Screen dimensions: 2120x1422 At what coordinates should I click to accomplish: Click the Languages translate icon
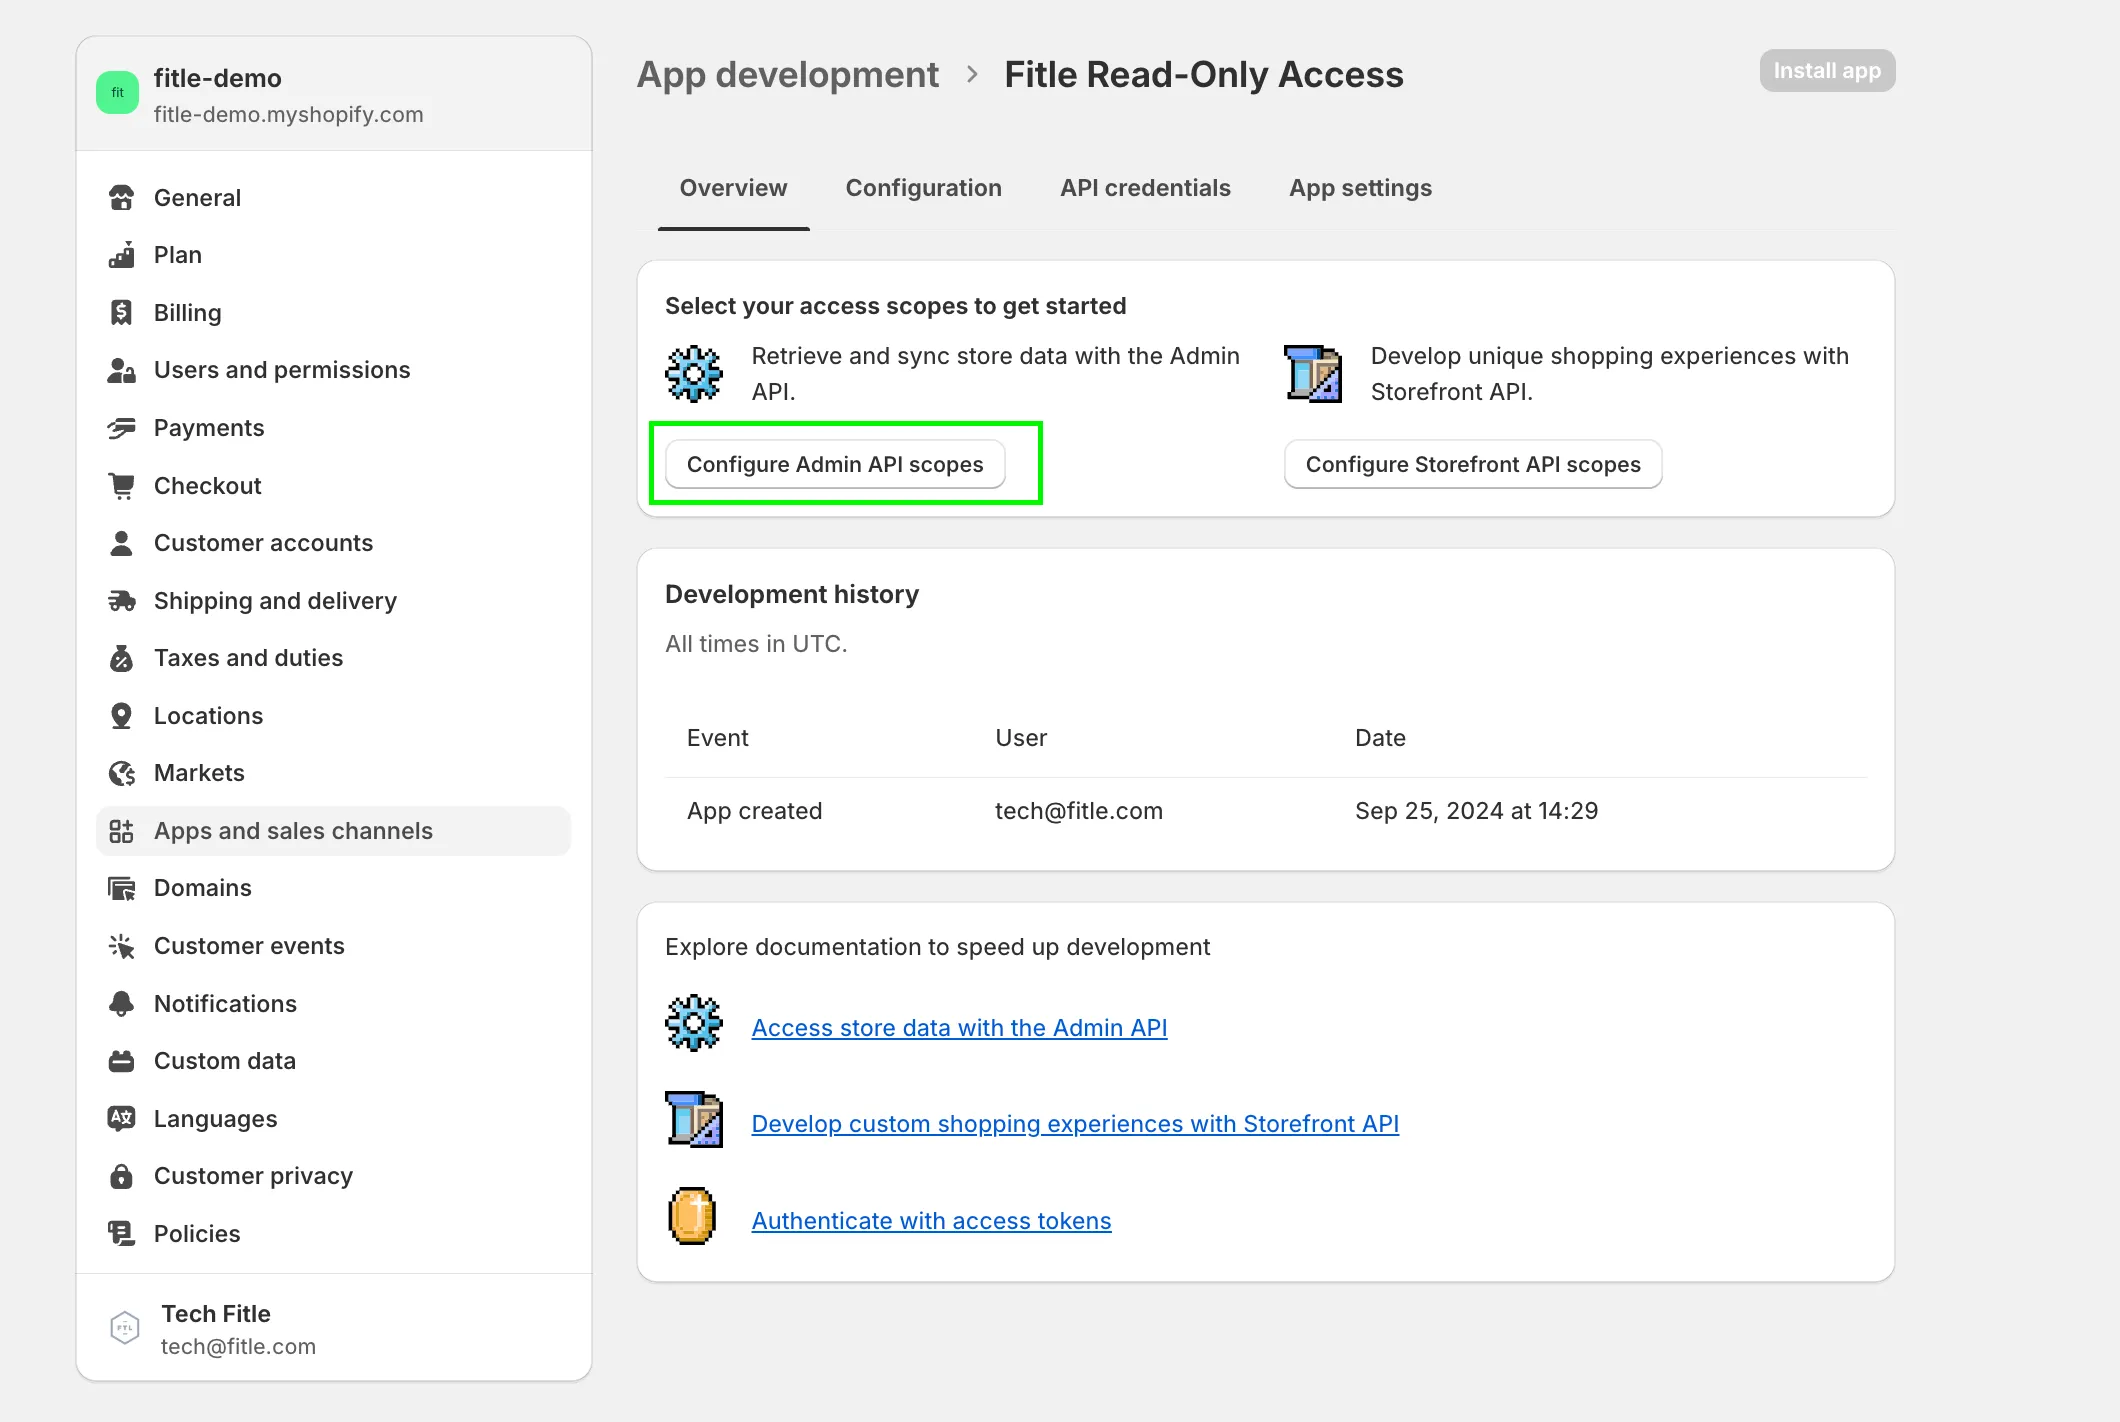tap(121, 1119)
